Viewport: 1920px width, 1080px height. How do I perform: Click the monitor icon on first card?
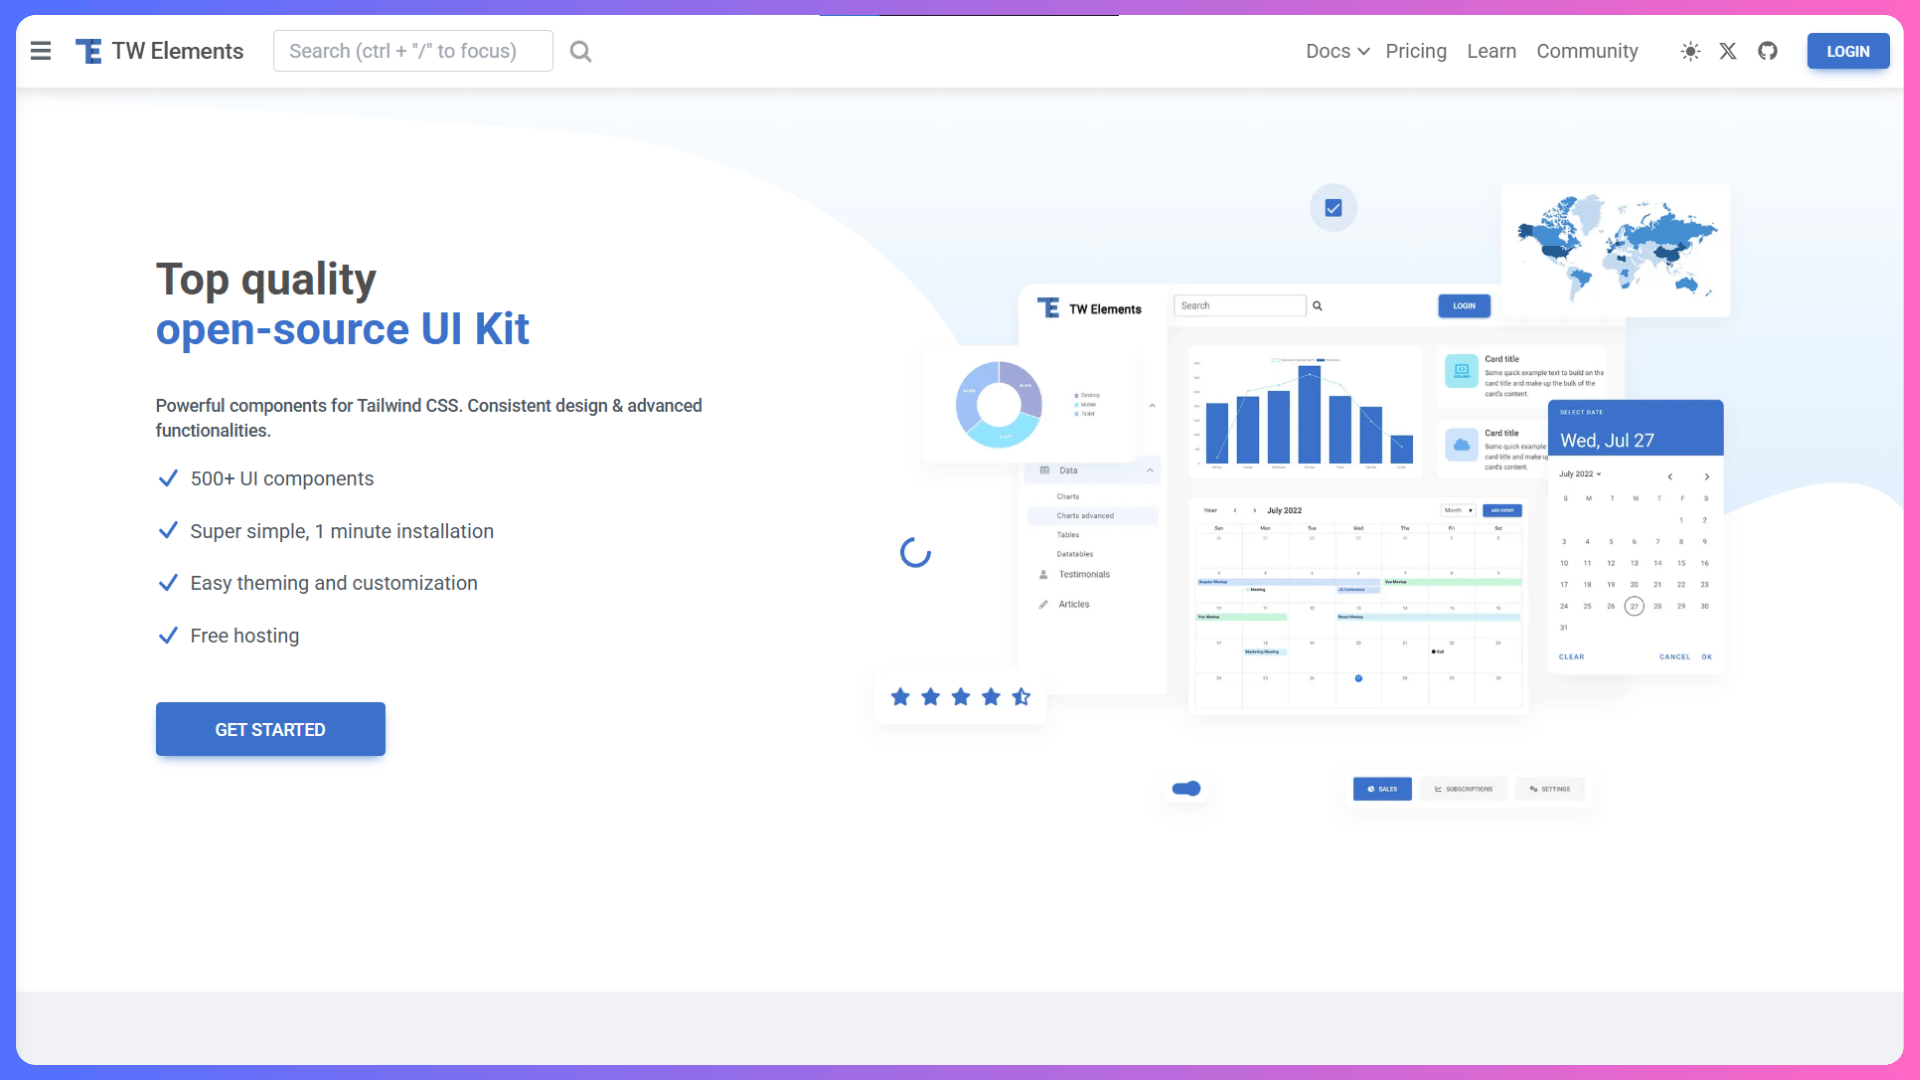click(x=1461, y=371)
